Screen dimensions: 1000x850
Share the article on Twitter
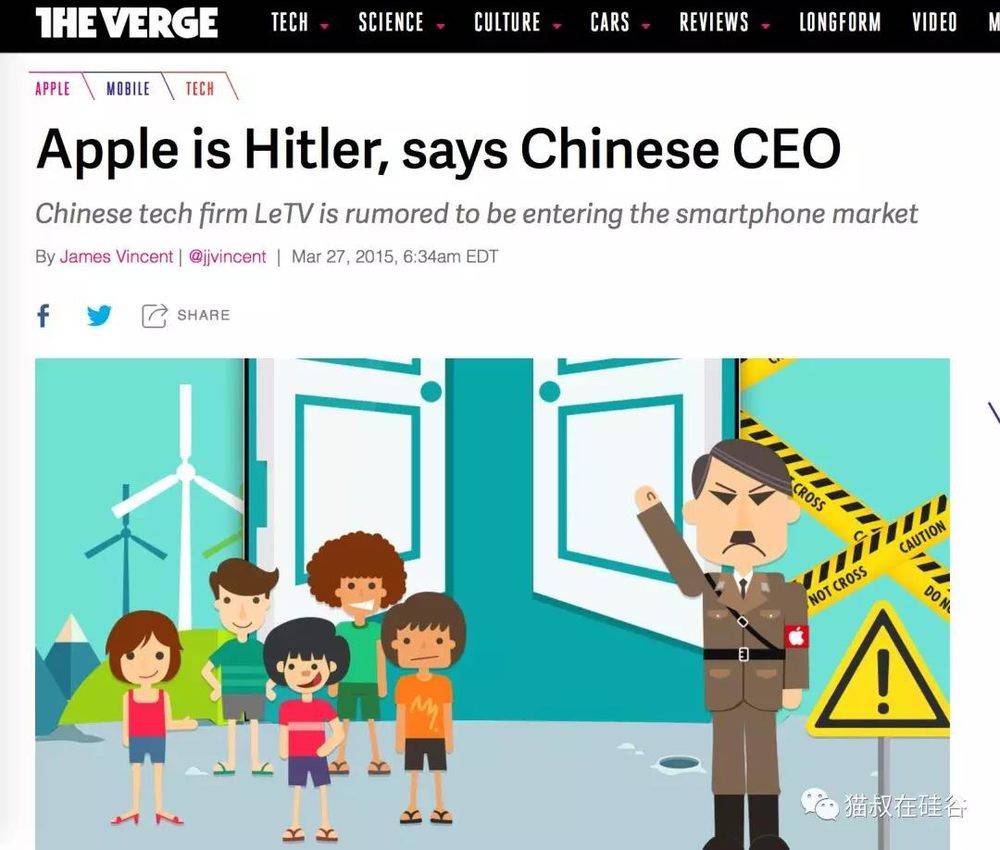tap(99, 315)
